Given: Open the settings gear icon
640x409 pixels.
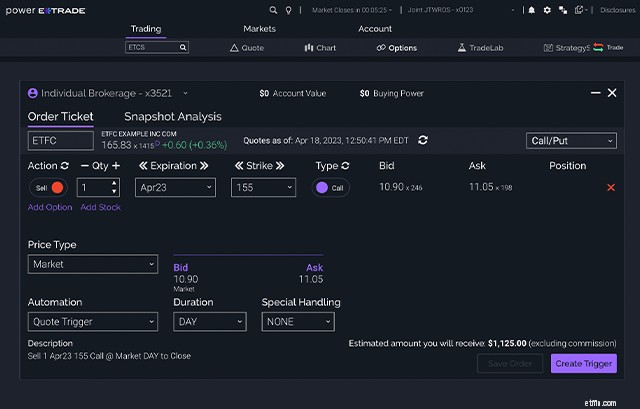Looking at the screenshot, I should pyautogui.click(x=547, y=10).
